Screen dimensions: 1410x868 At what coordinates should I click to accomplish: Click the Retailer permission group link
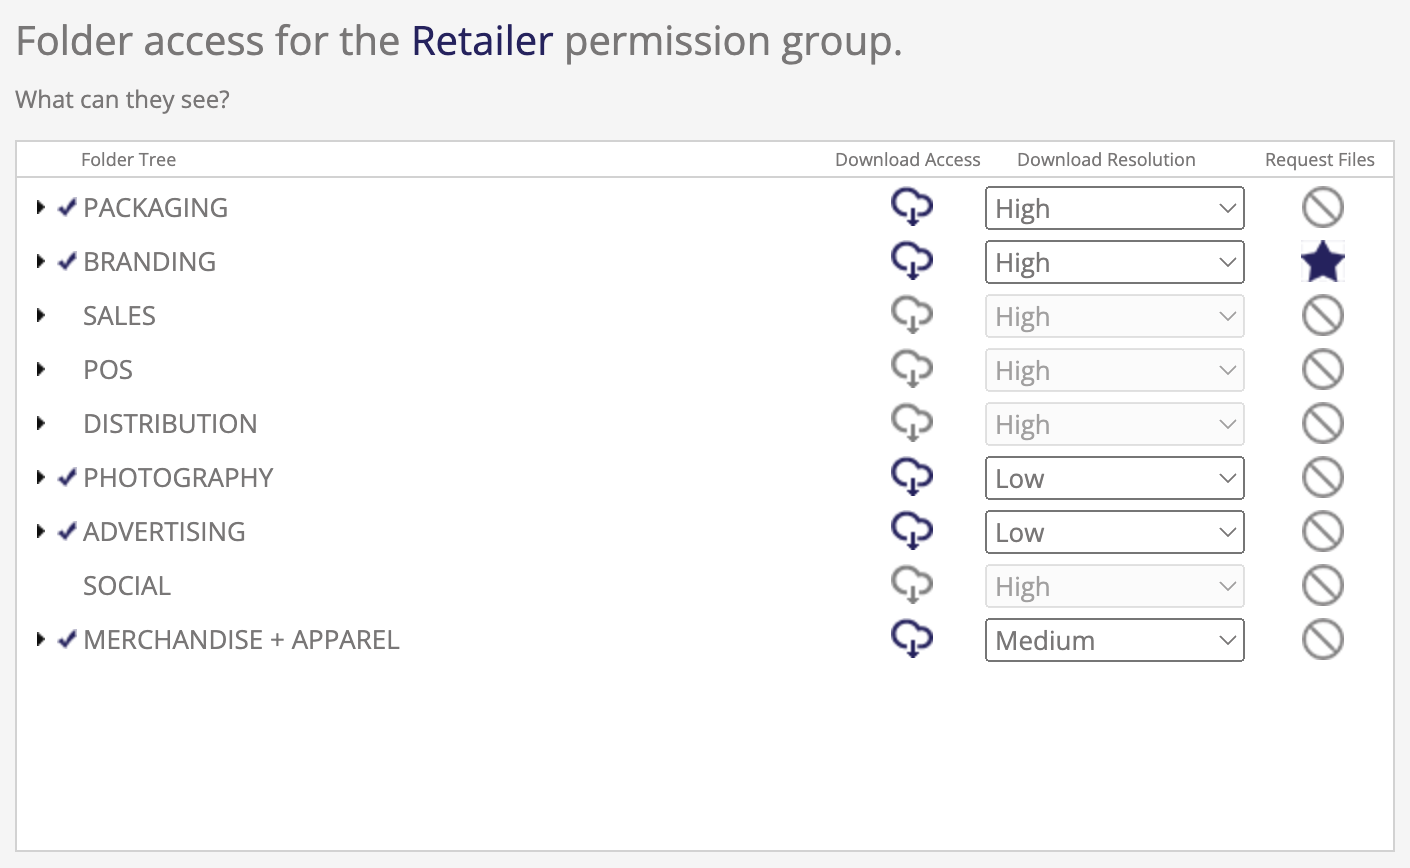click(x=482, y=41)
